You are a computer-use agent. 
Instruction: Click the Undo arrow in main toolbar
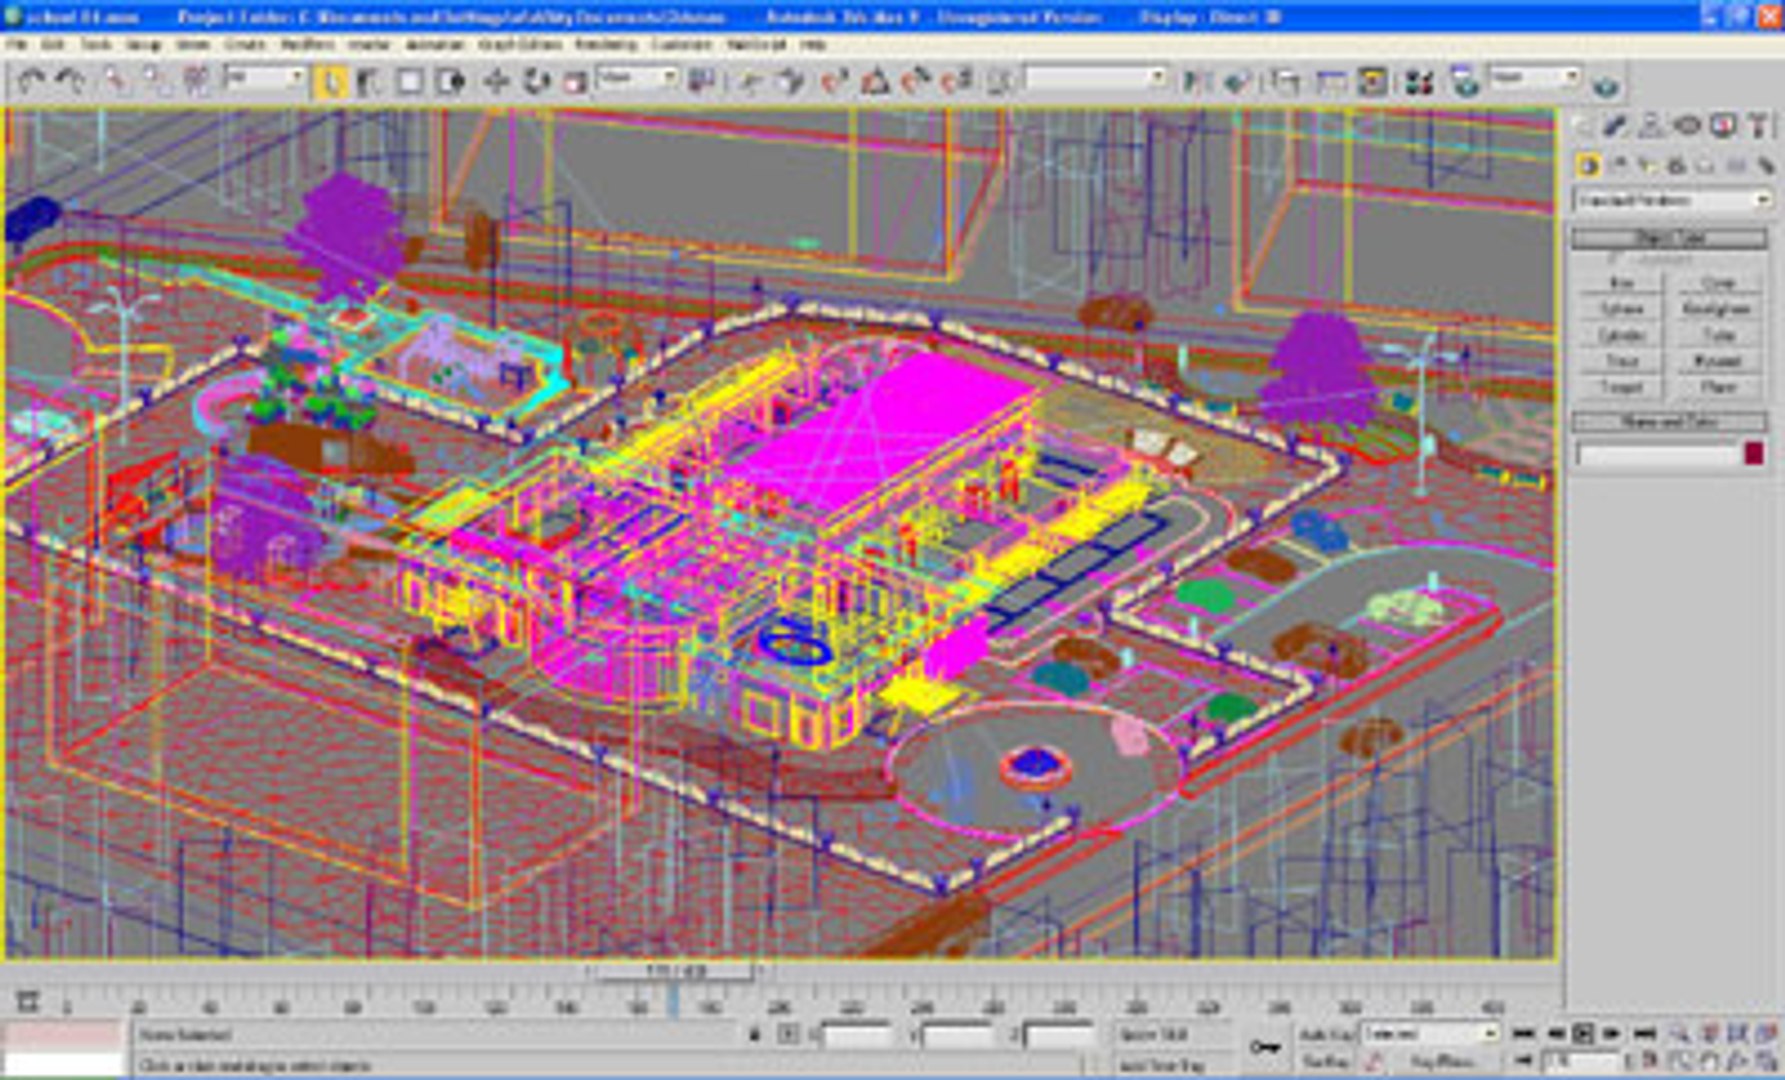click(30, 80)
